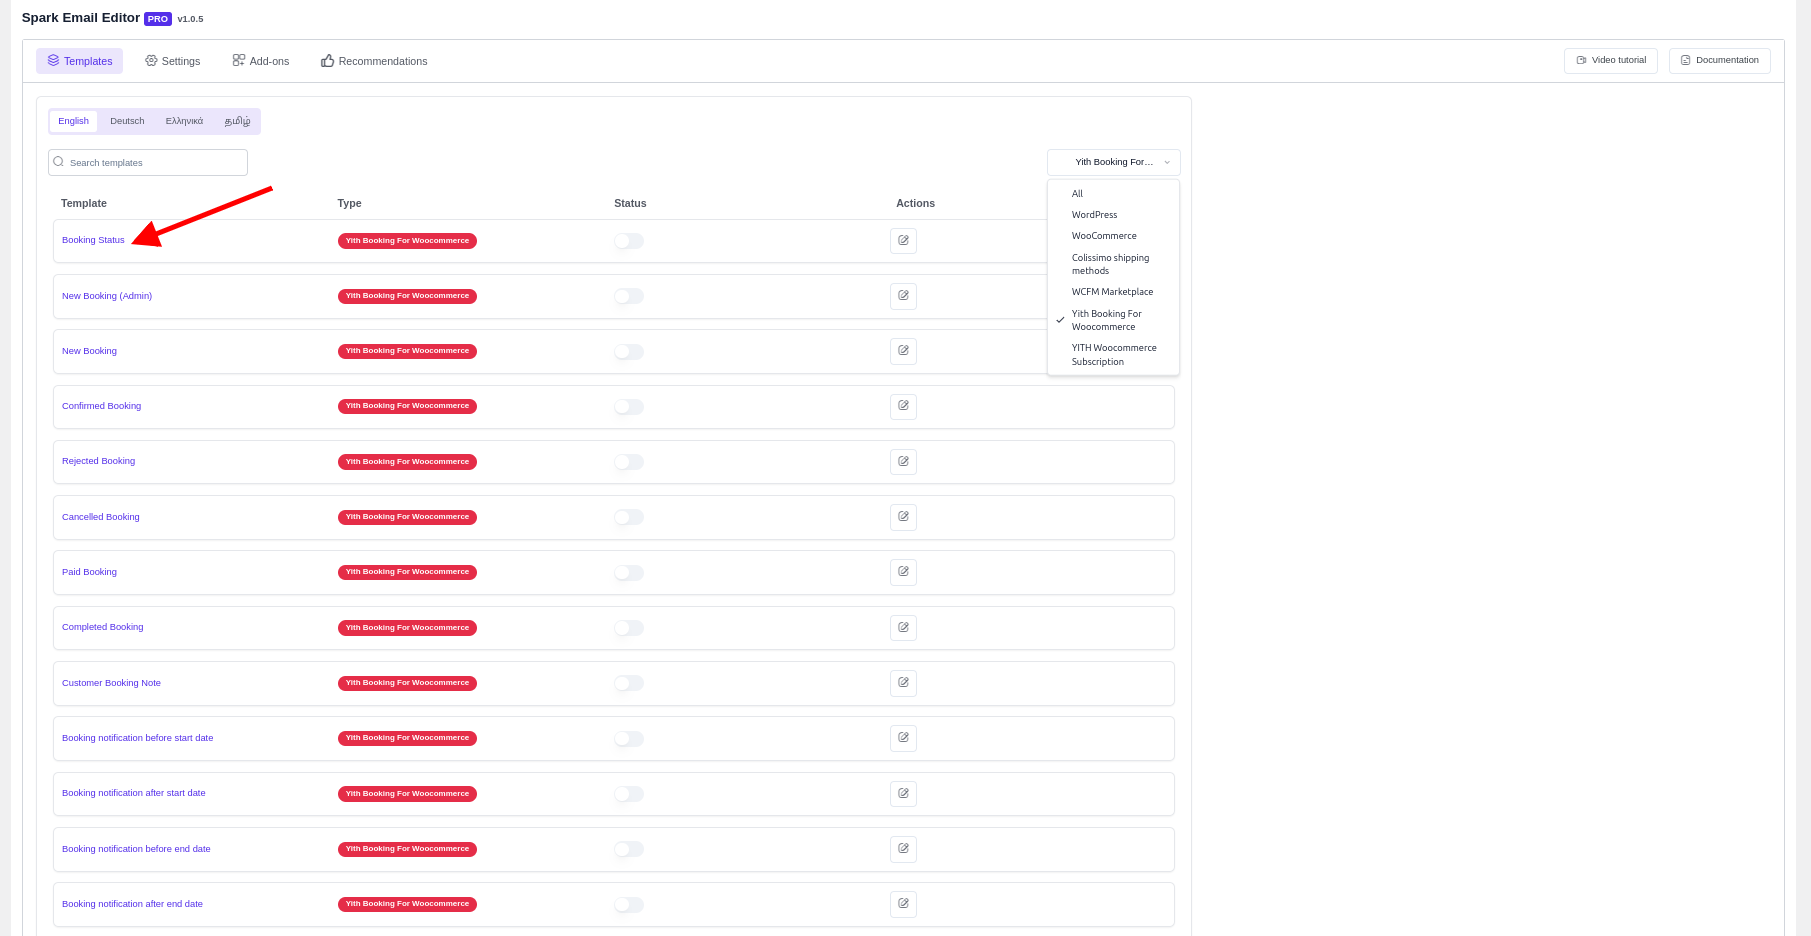This screenshot has height=936, width=1811.
Task: Click edit icon for Completed Booking
Action: pos(903,628)
